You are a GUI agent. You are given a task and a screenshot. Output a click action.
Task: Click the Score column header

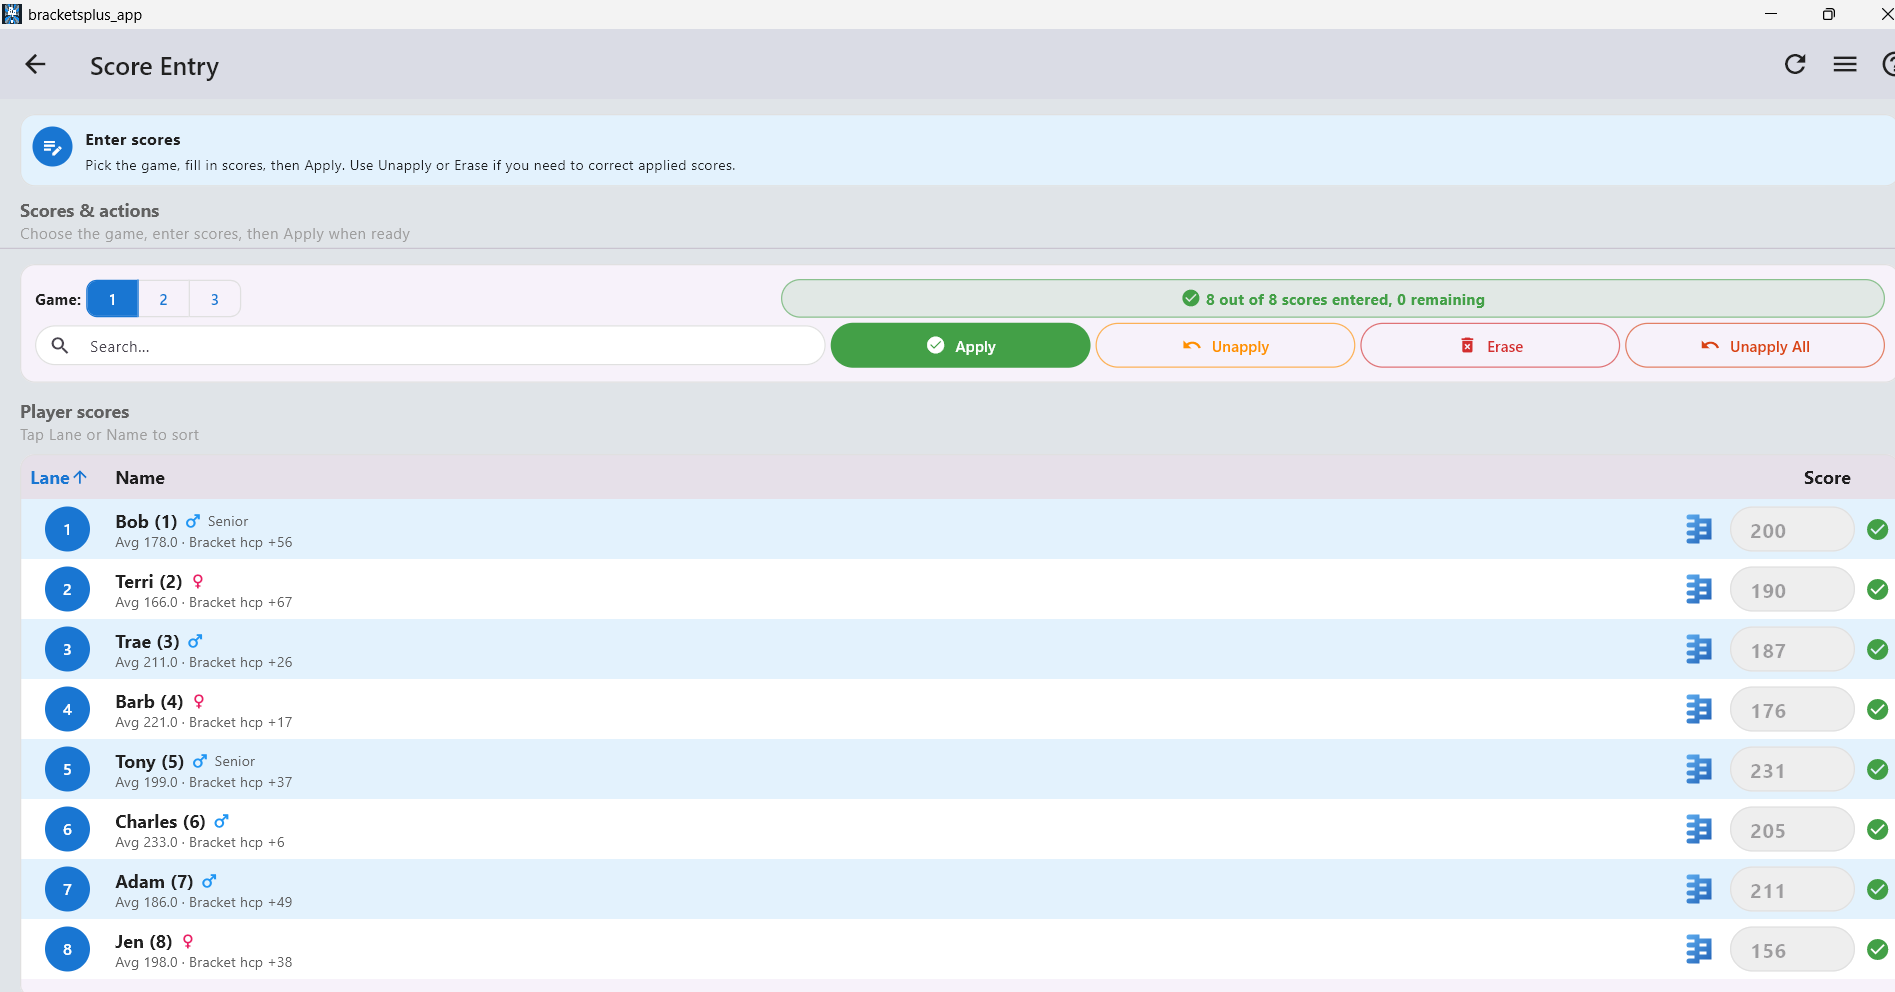pos(1827,478)
